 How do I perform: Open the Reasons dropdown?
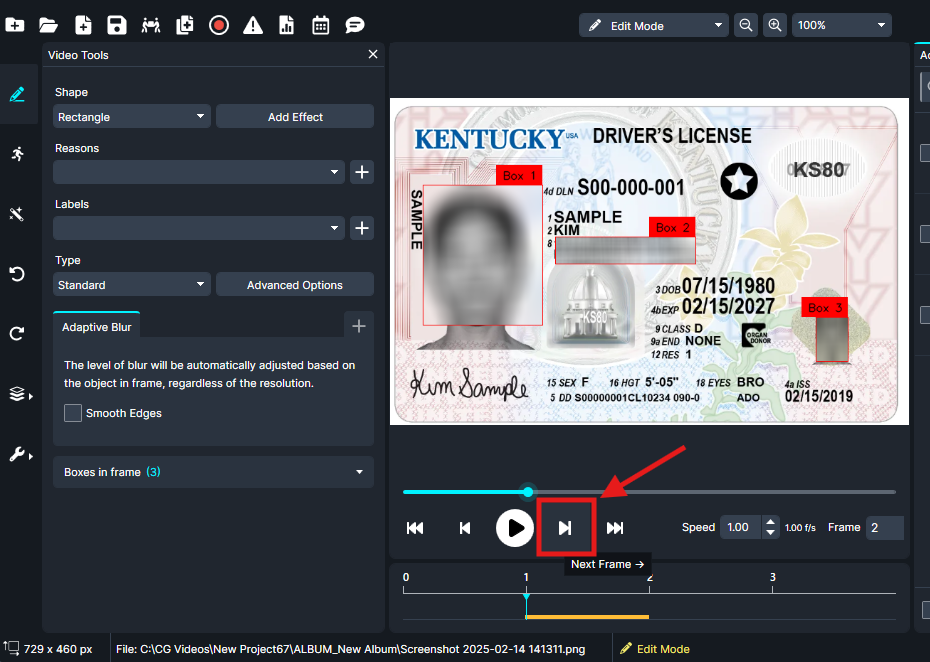click(x=199, y=172)
